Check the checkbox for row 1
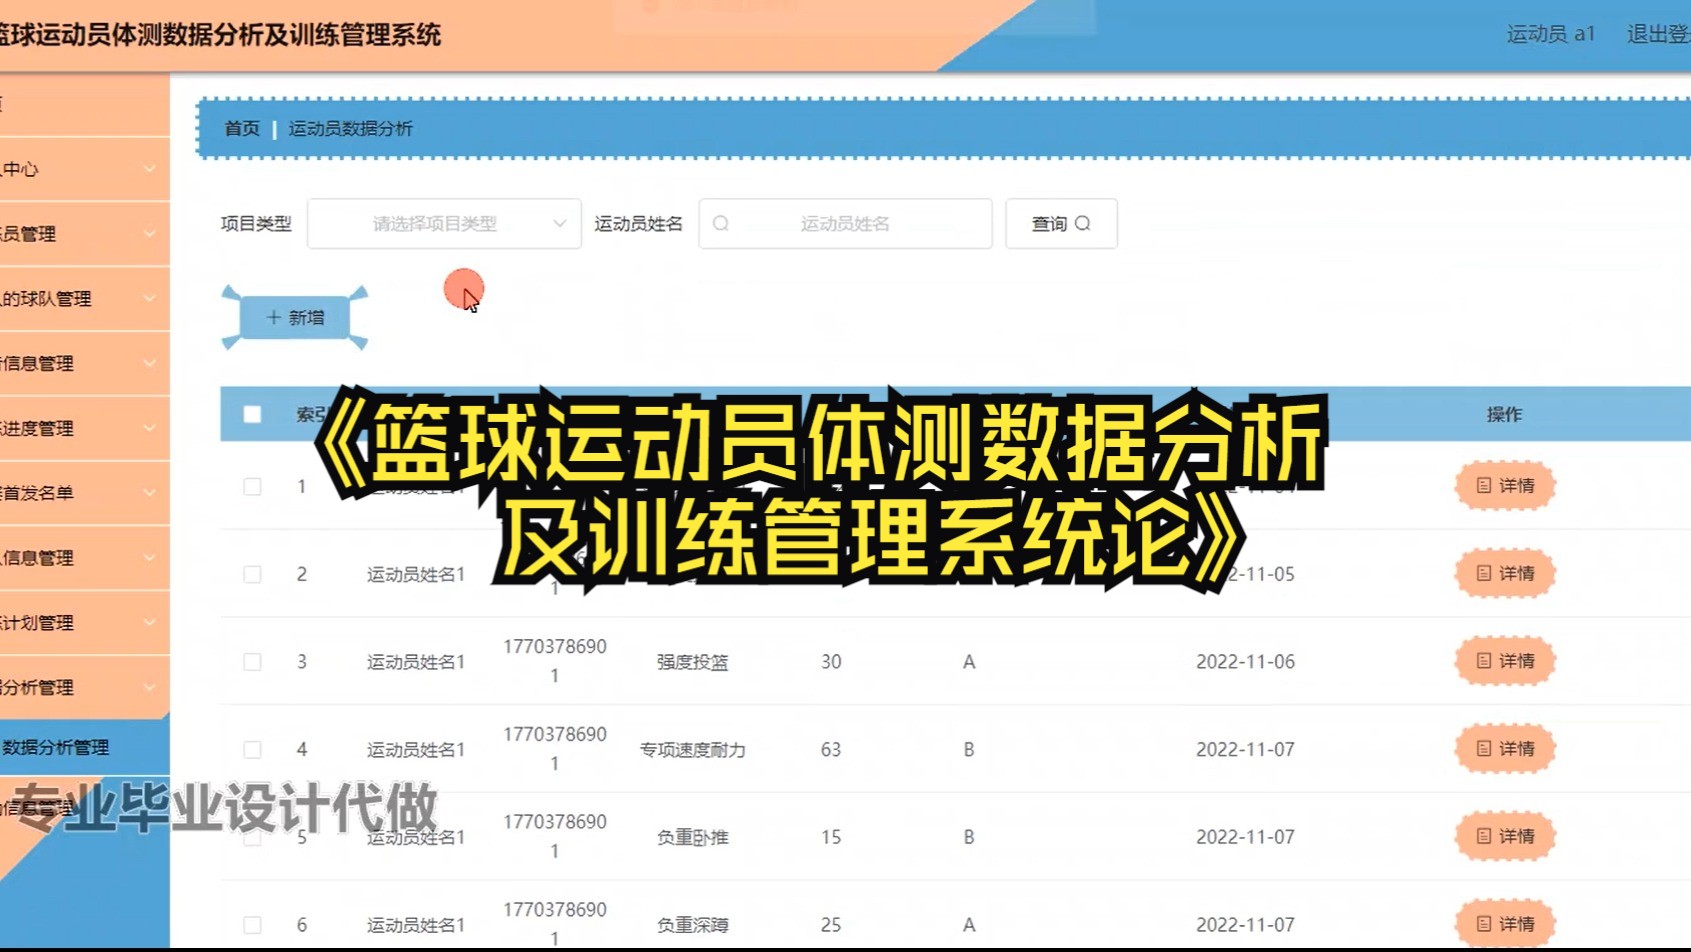 (252, 487)
